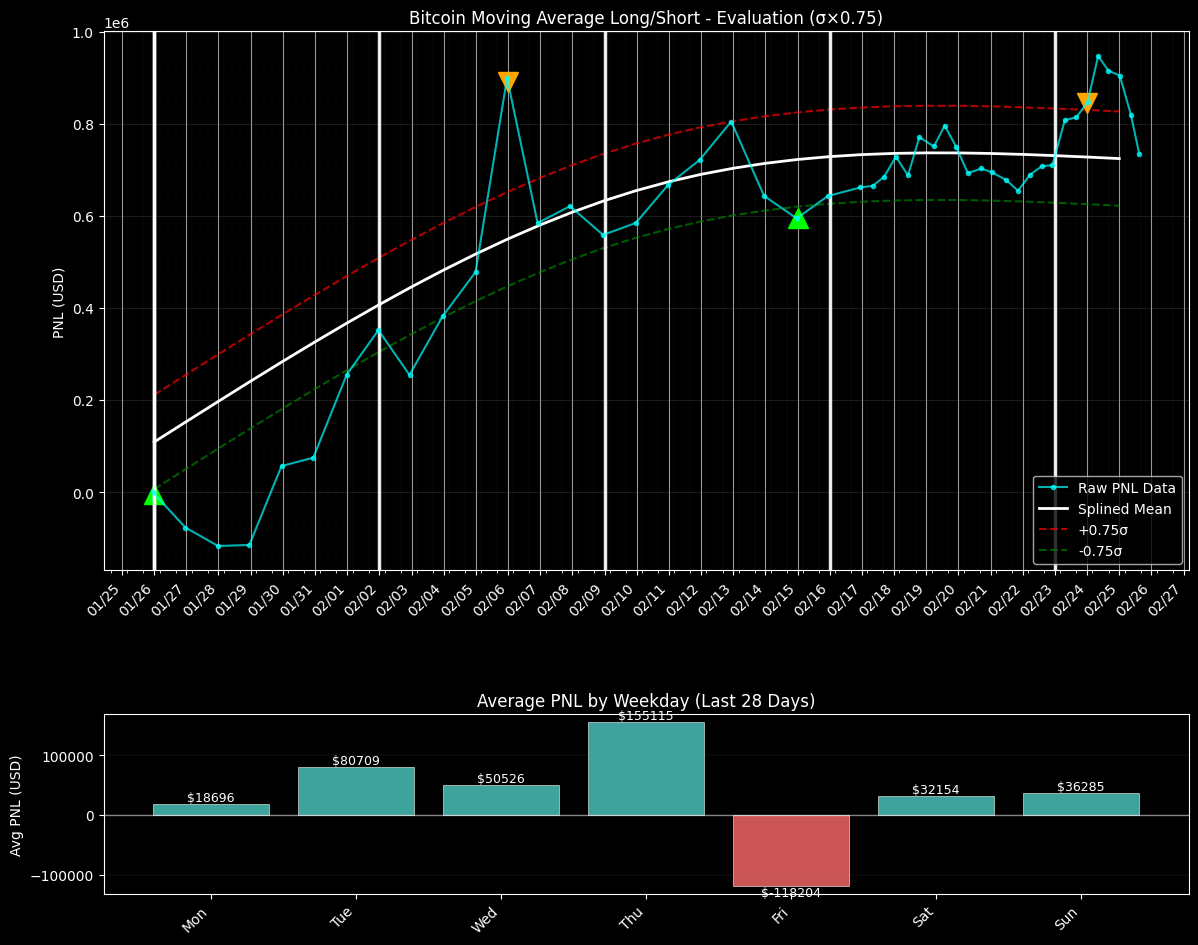Click the orange sell triangle above the 02/06 peak
This screenshot has height=945, width=1198.
(x=509, y=79)
